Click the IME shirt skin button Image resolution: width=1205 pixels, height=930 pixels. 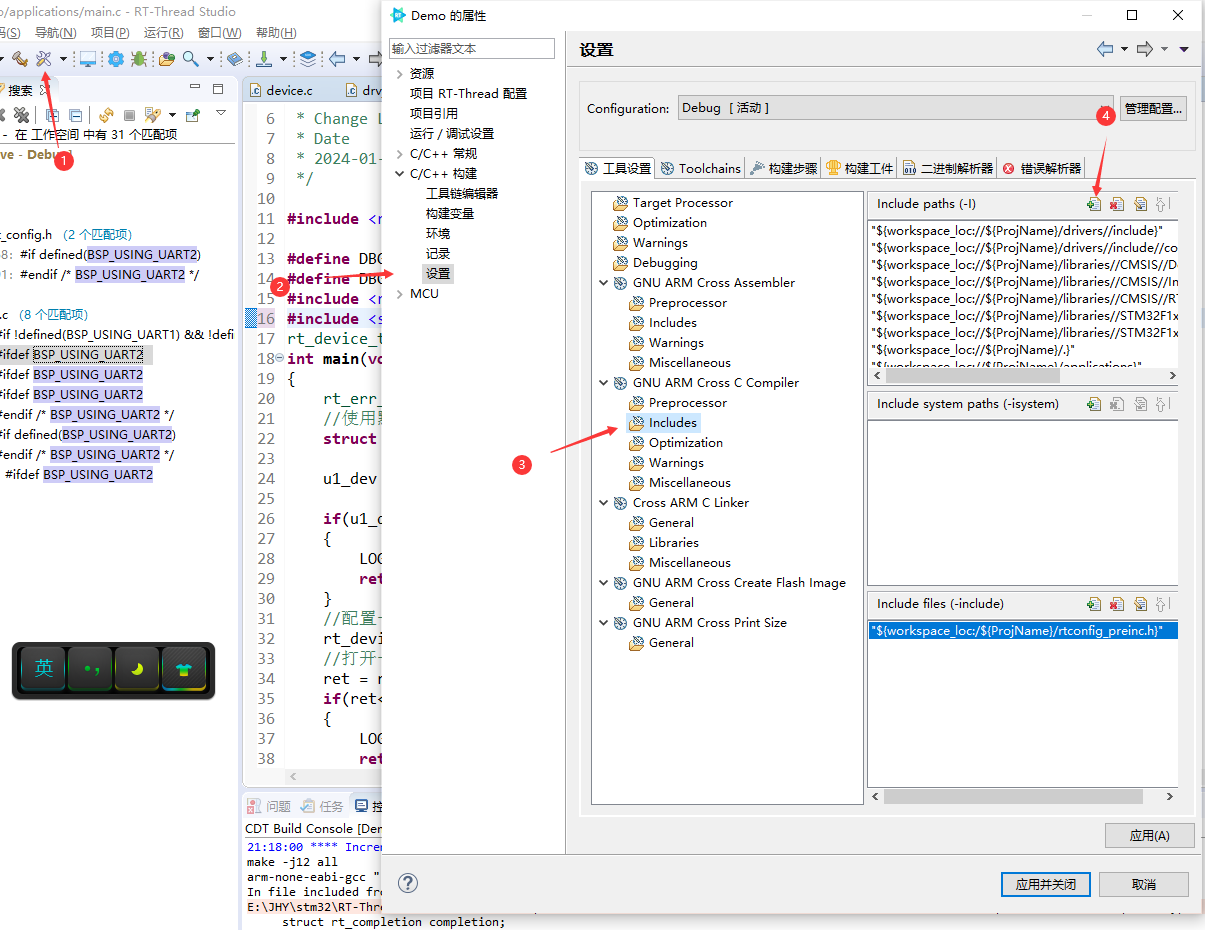[184, 669]
